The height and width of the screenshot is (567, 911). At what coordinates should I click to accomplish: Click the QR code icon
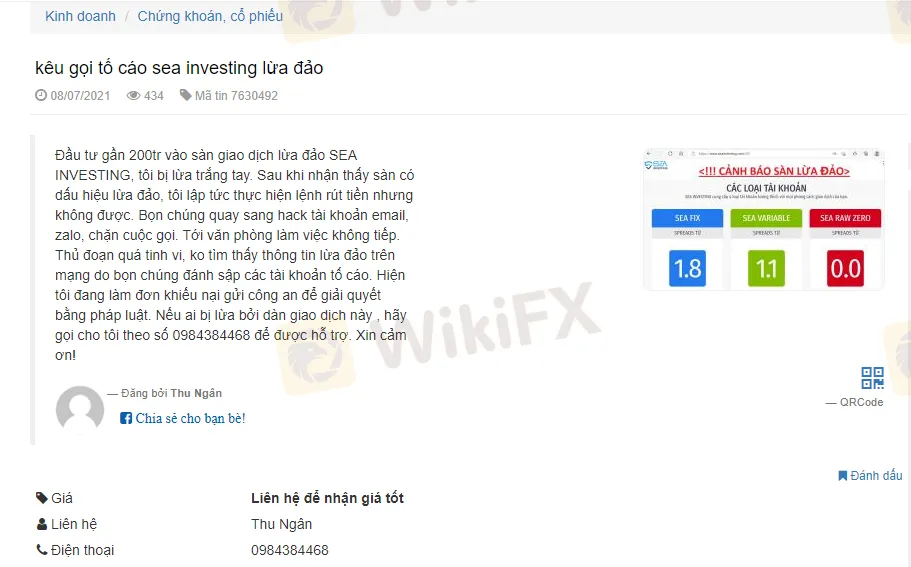[x=872, y=378]
